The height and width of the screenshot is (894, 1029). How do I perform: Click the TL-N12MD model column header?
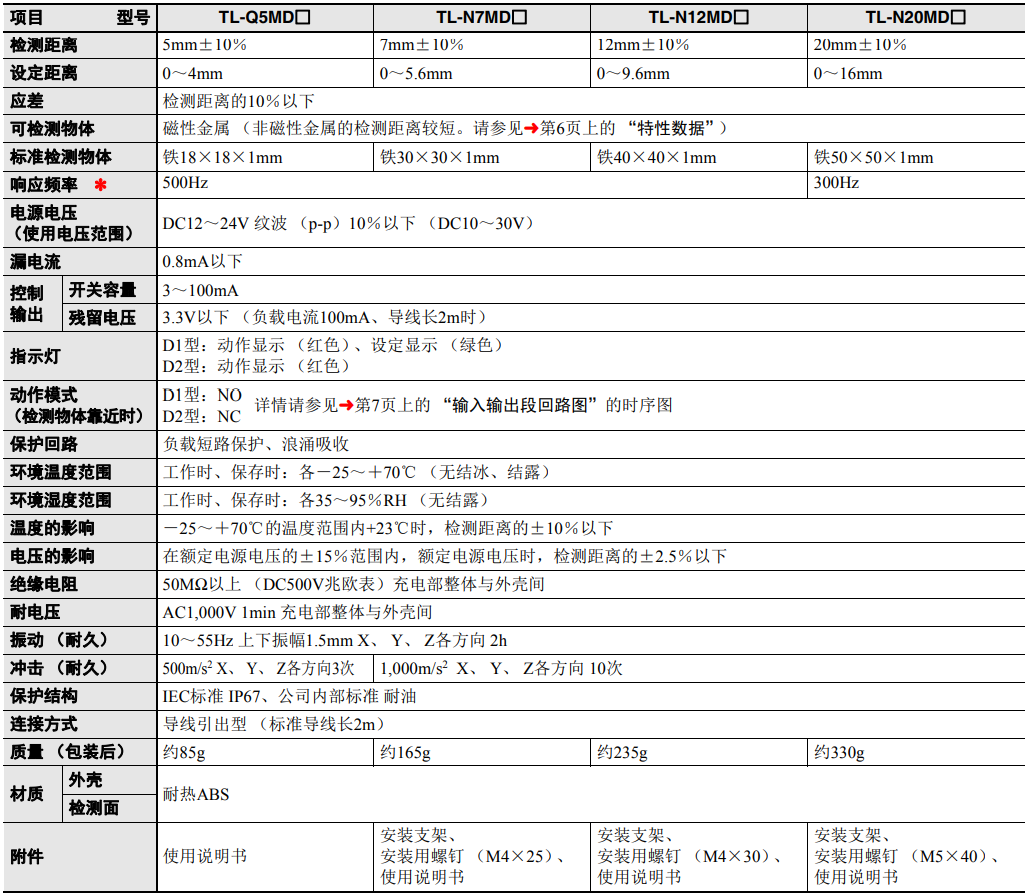point(698,17)
